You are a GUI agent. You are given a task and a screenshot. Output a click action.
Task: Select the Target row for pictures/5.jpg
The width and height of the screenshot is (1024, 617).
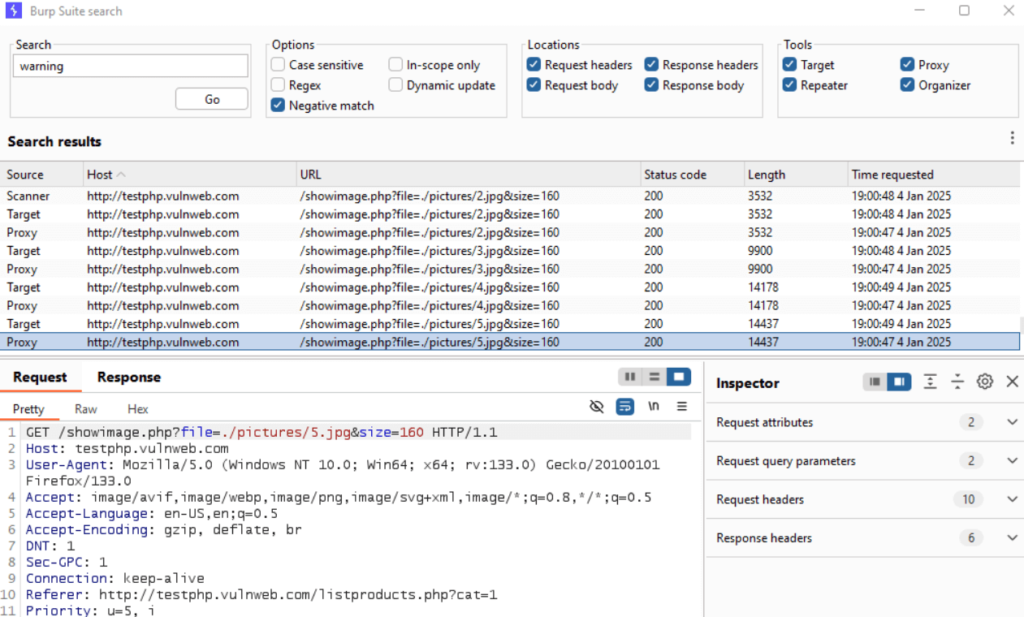[x=510, y=324]
